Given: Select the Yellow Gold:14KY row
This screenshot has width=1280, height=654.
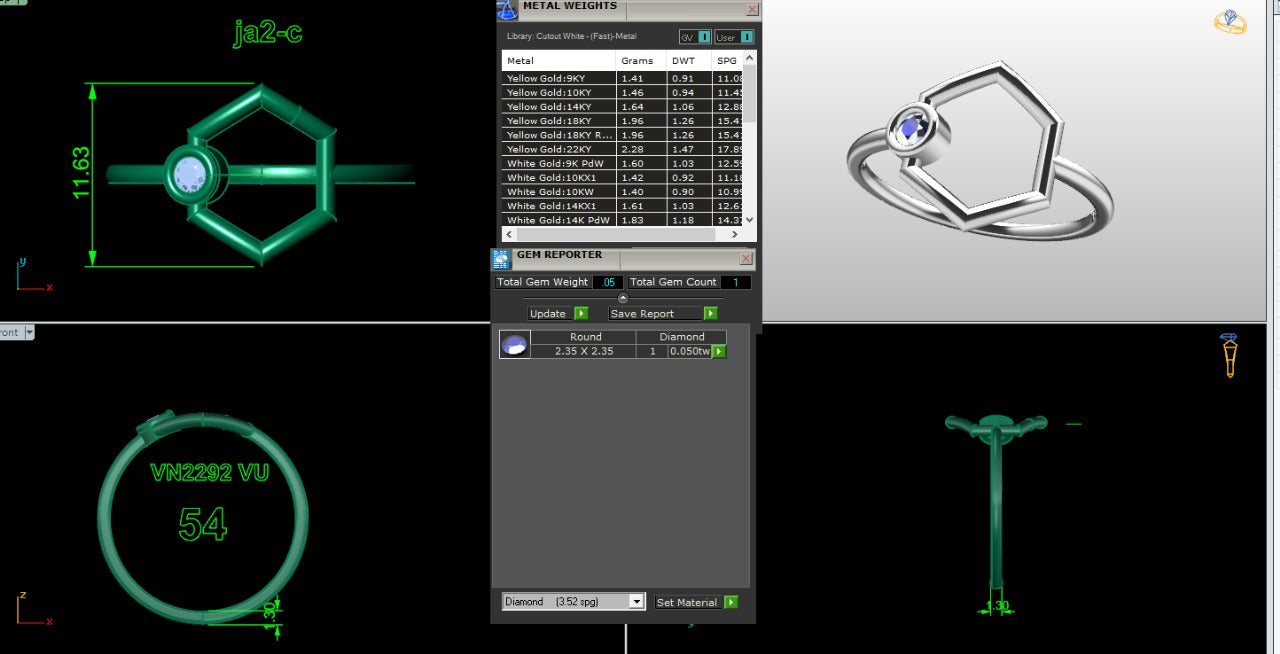Looking at the screenshot, I should tap(623, 106).
